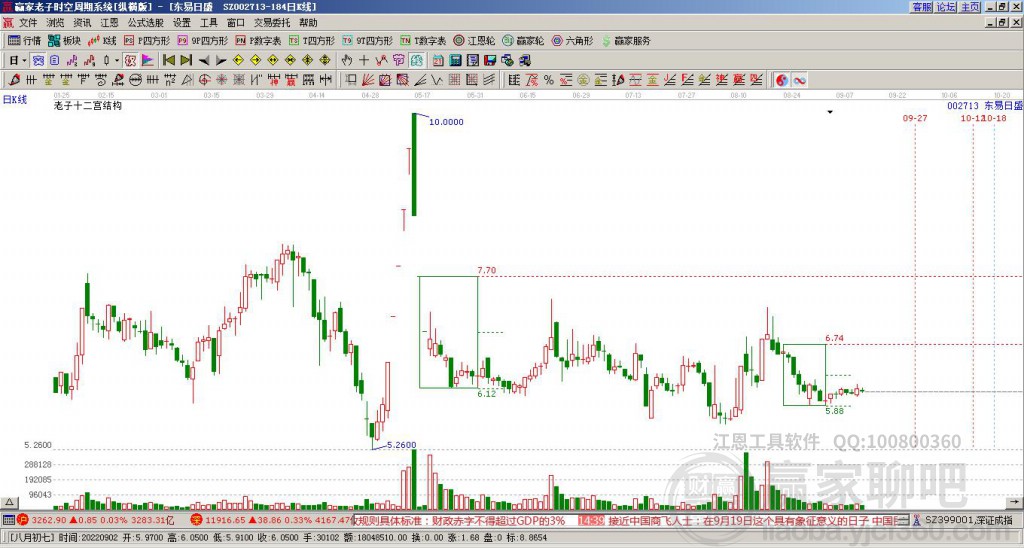The image size is (1024, 548).
Task: Jump to first bar icon
Action: point(168,61)
